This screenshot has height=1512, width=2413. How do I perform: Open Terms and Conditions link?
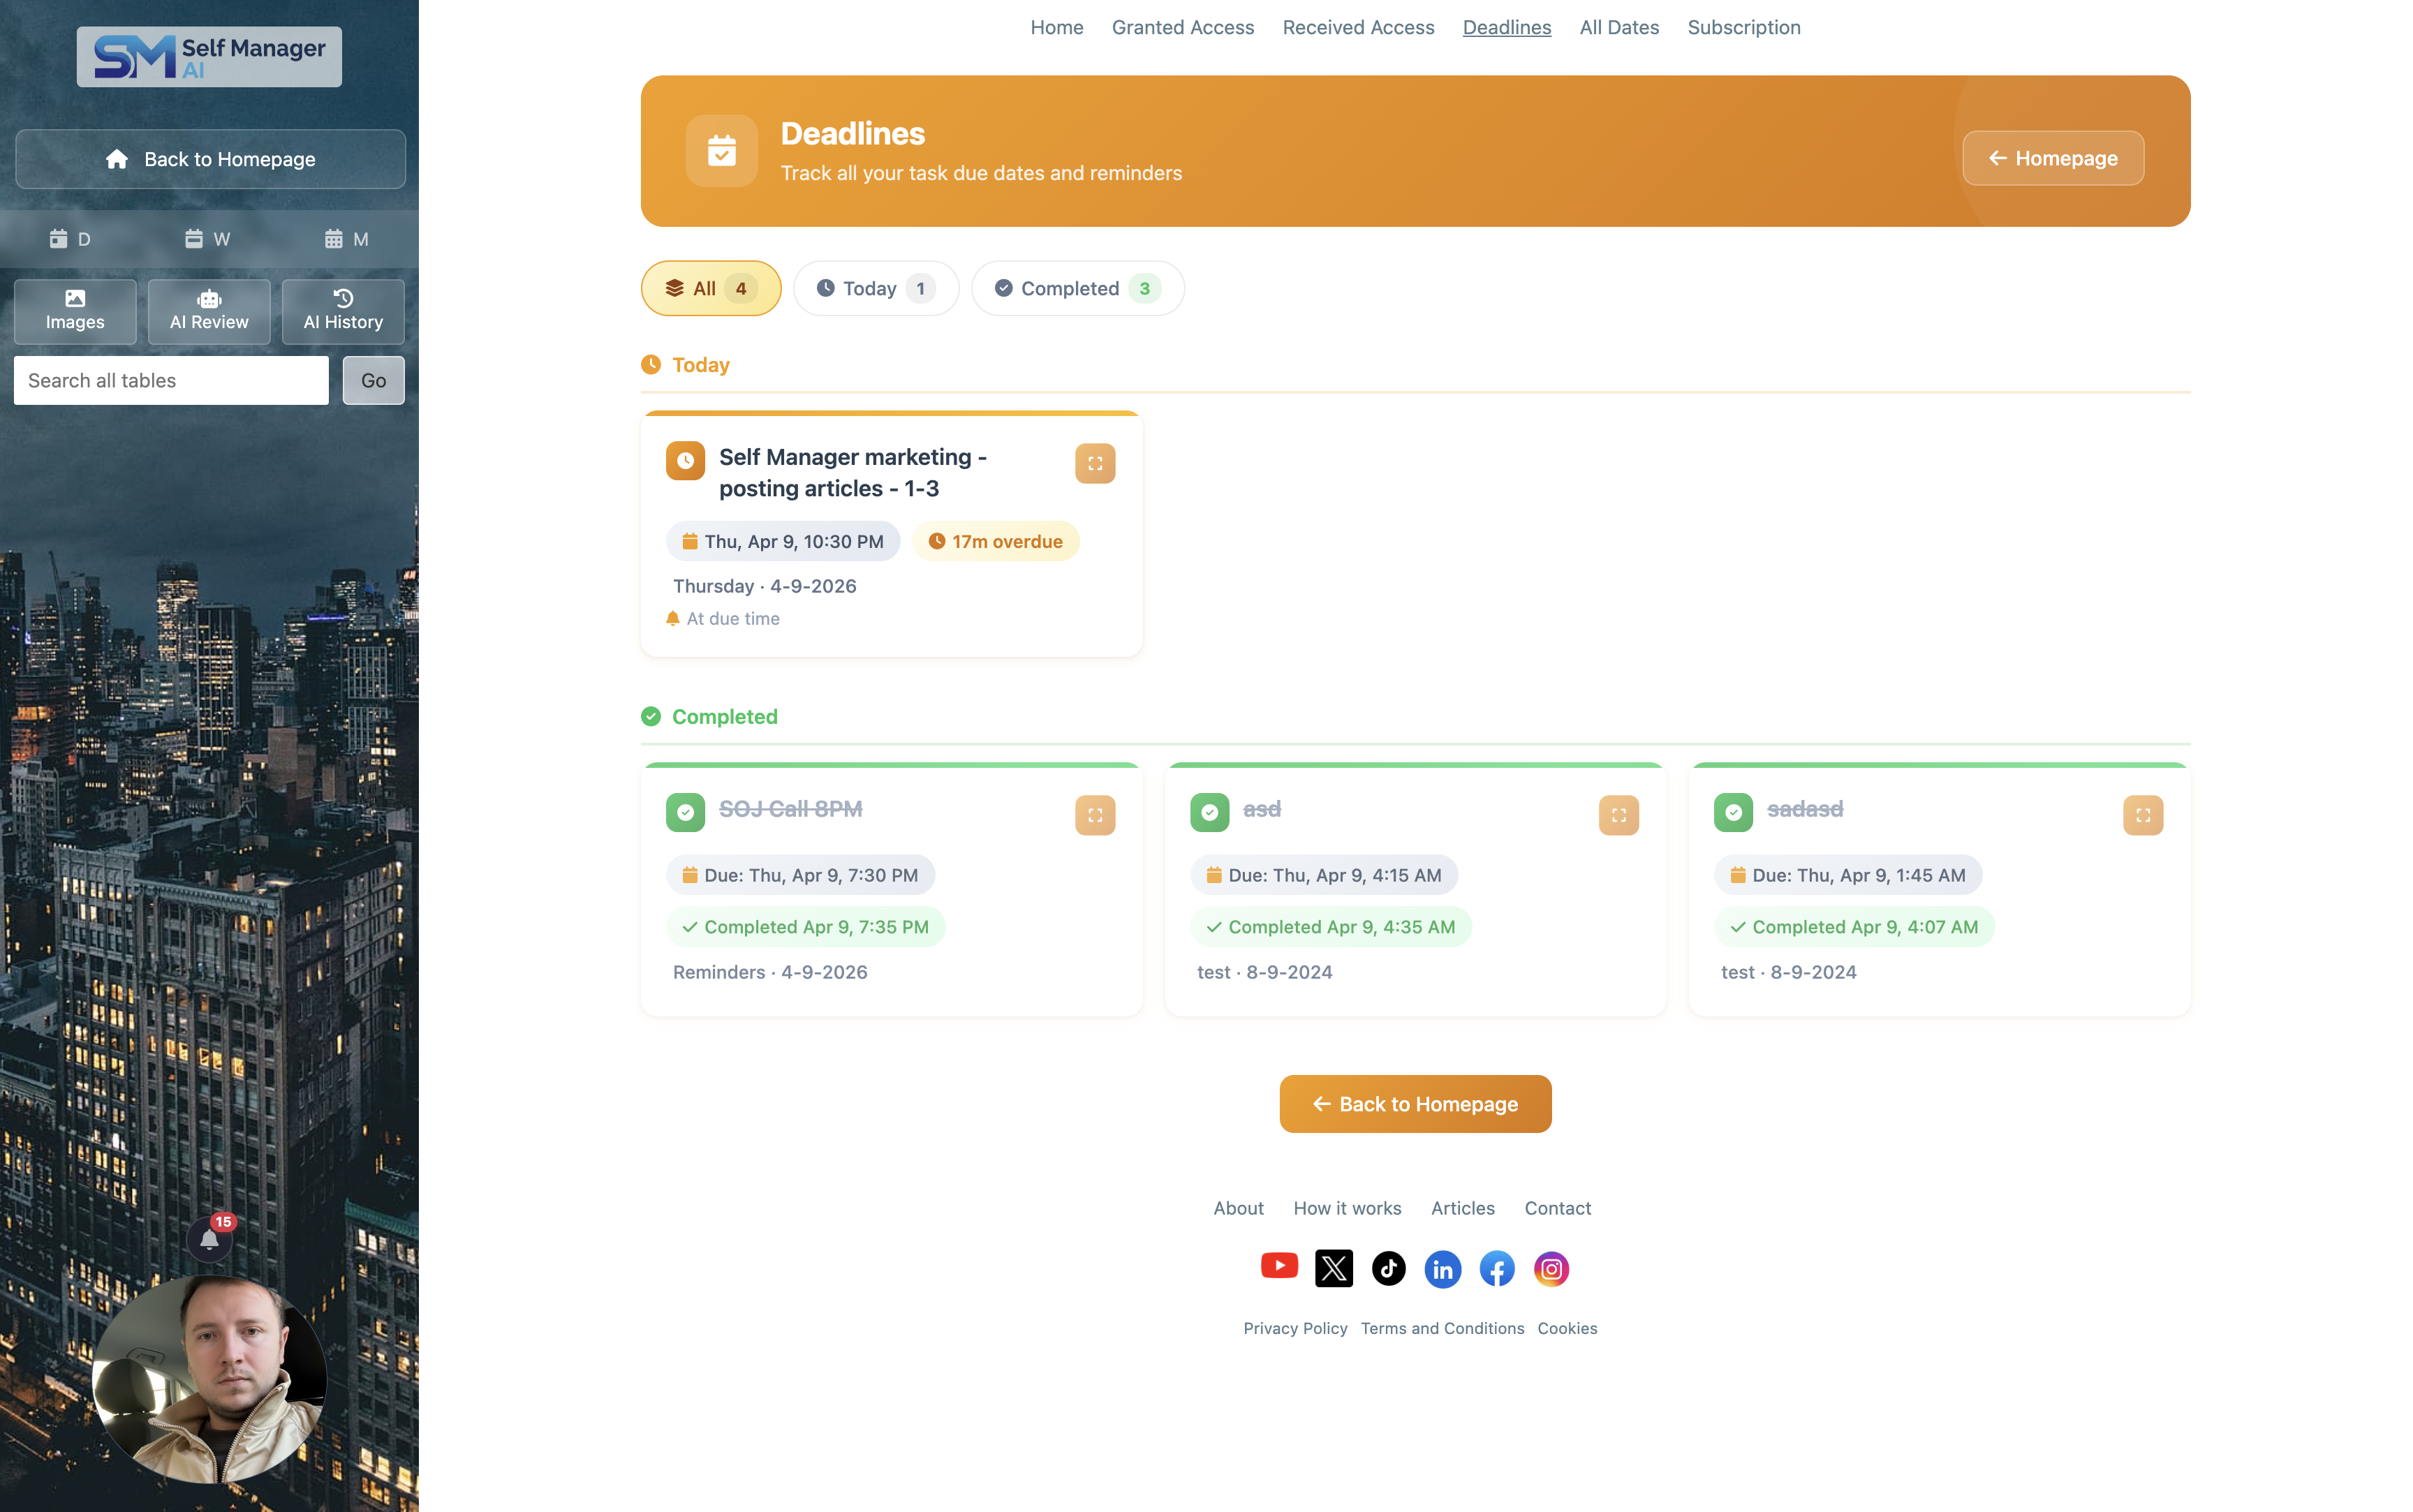pyautogui.click(x=1442, y=1328)
